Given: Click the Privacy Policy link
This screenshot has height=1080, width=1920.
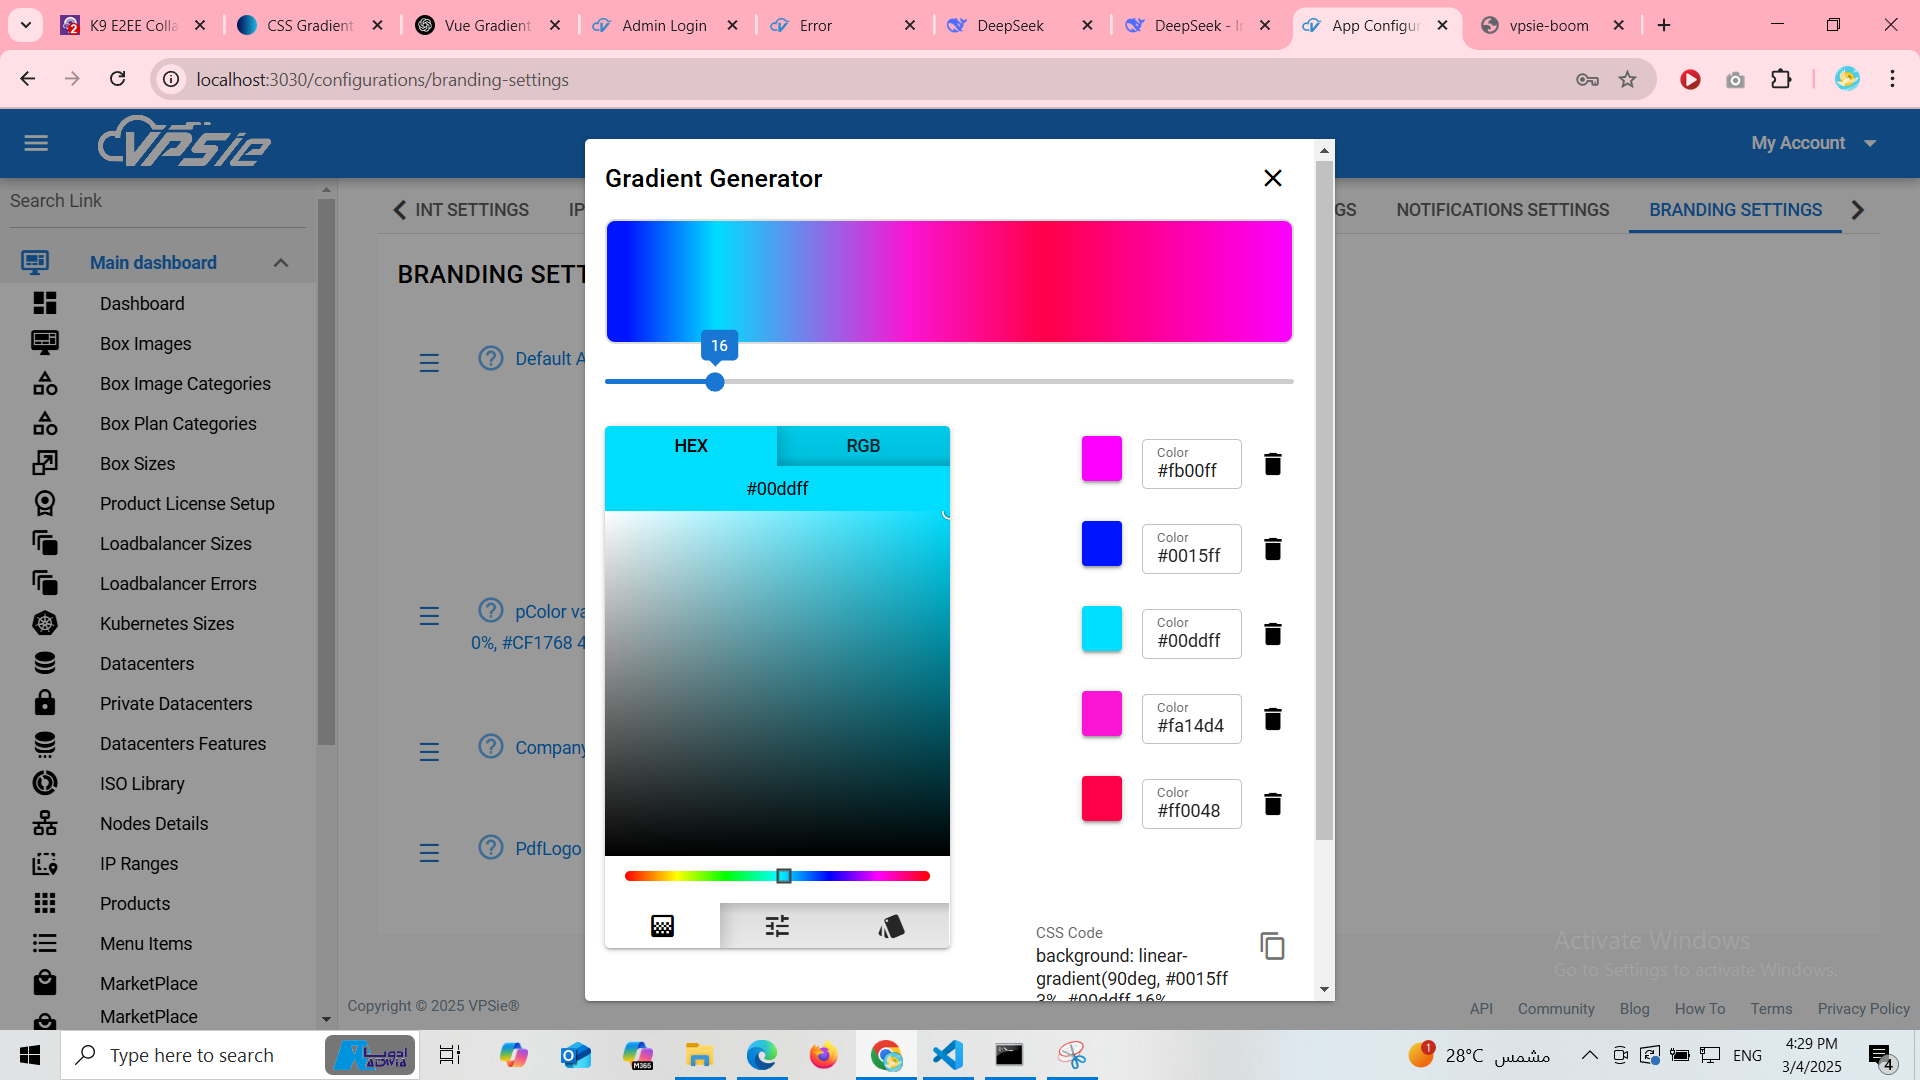Looking at the screenshot, I should point(1863,1009).
